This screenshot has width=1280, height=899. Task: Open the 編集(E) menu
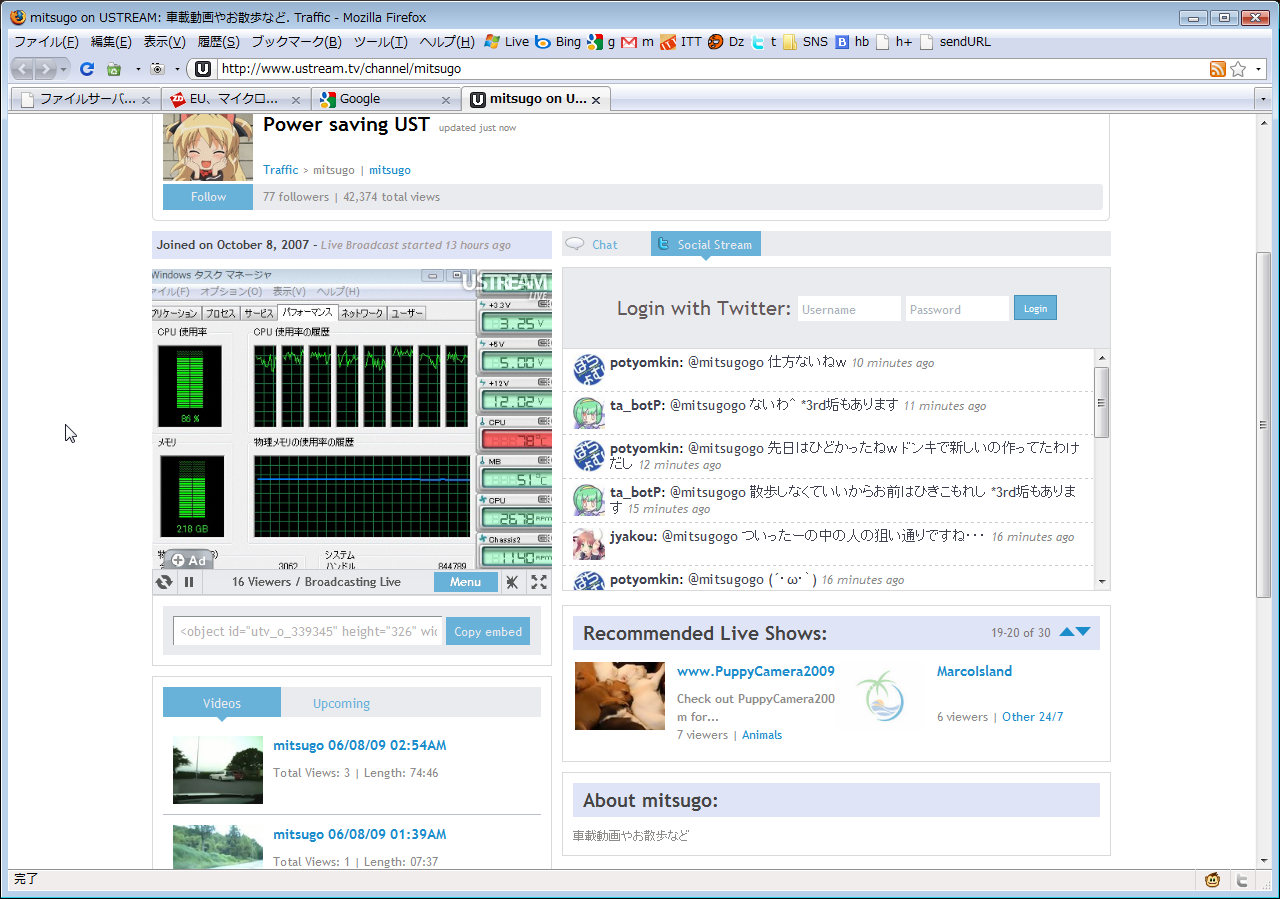(111, 42)
